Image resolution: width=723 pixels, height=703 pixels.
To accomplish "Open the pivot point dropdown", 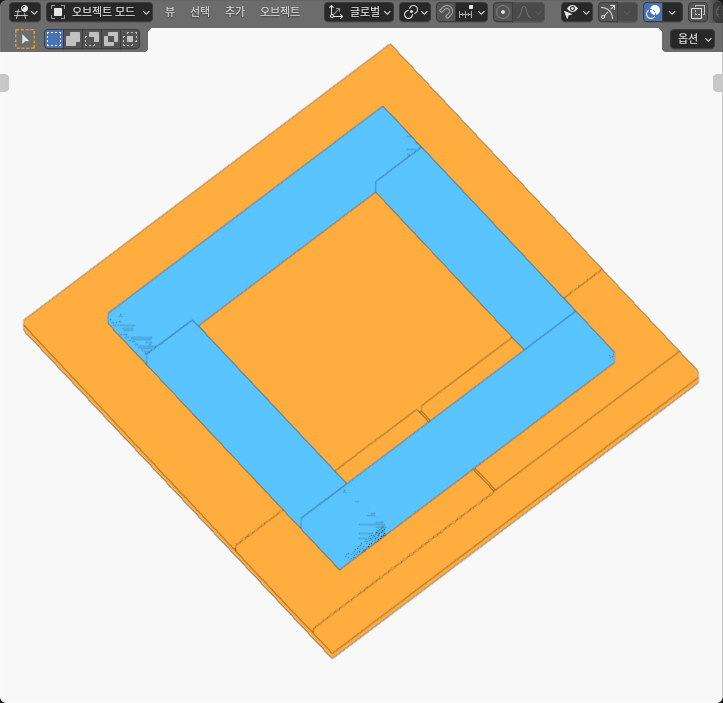I will [415, 12].
